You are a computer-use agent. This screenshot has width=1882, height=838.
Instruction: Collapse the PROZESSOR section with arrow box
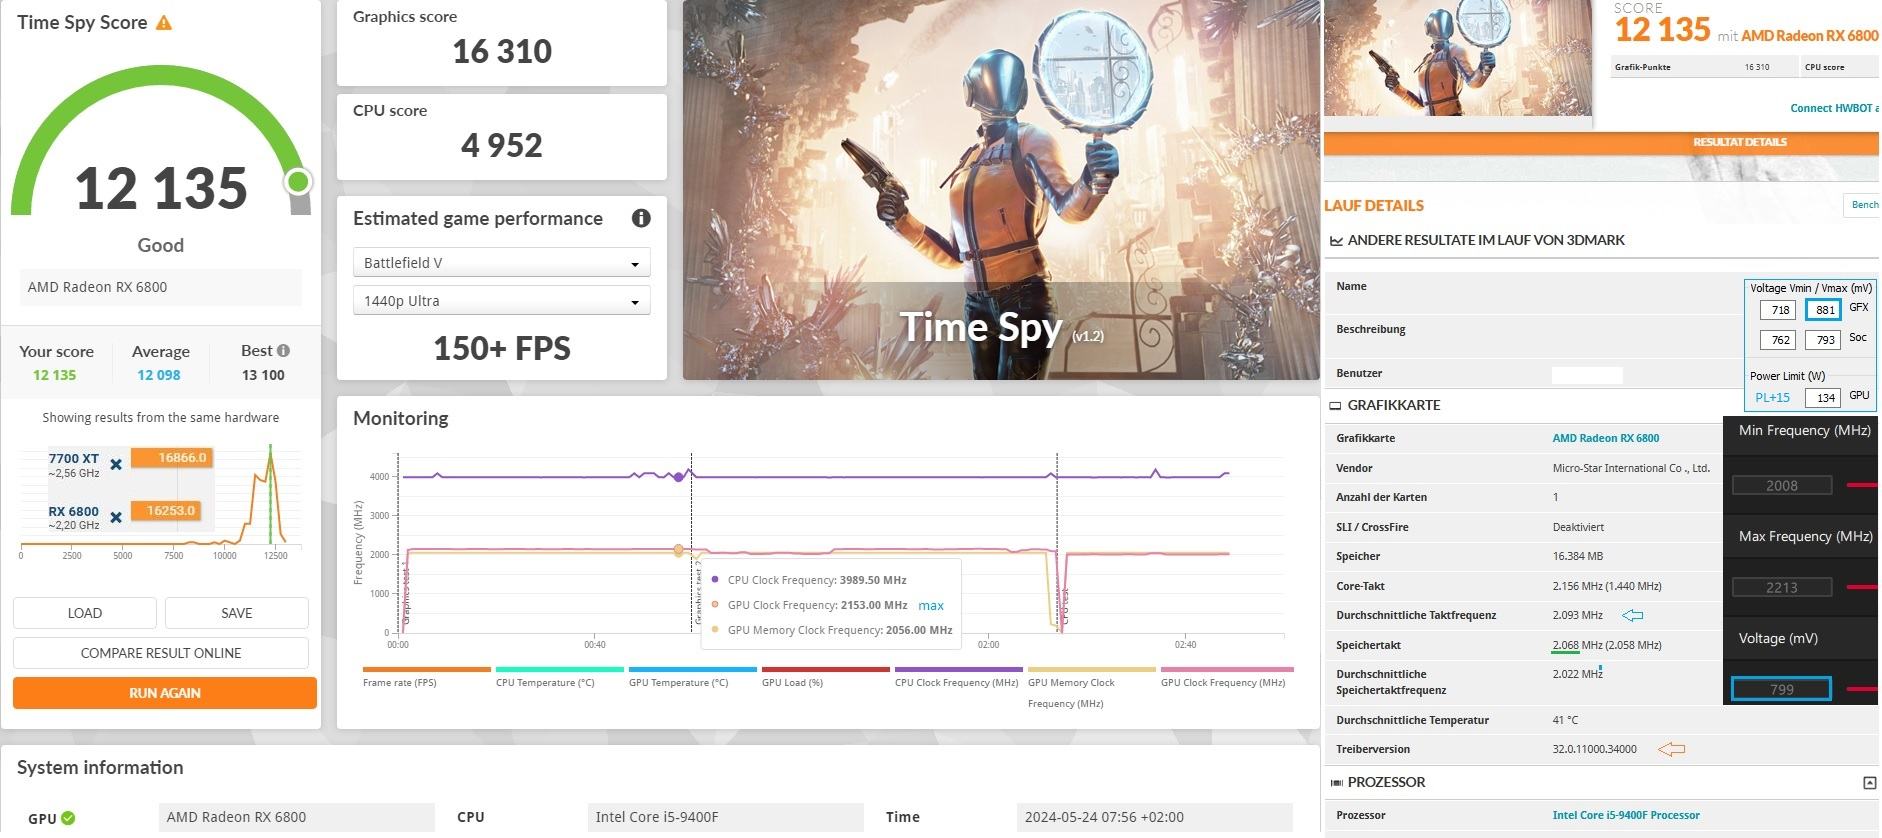pyautogui.click(x=1870, y=783)
